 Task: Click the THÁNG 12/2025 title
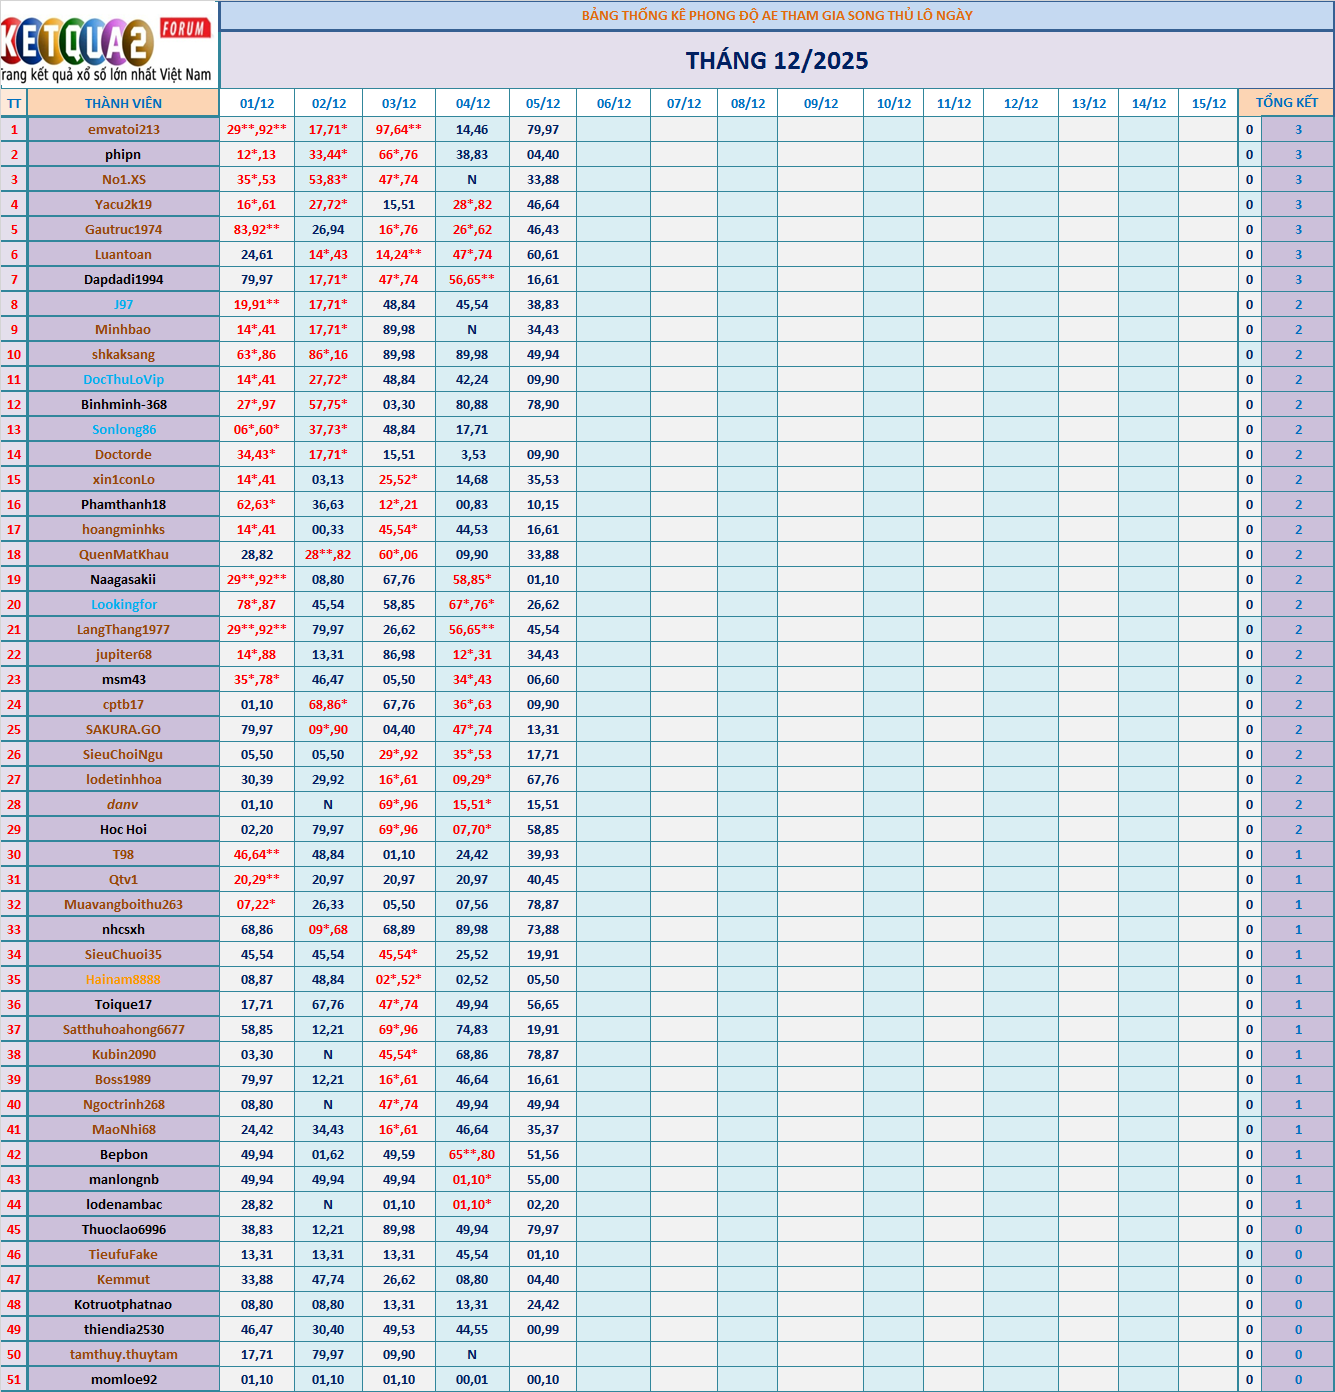click(x=776, y=61)
